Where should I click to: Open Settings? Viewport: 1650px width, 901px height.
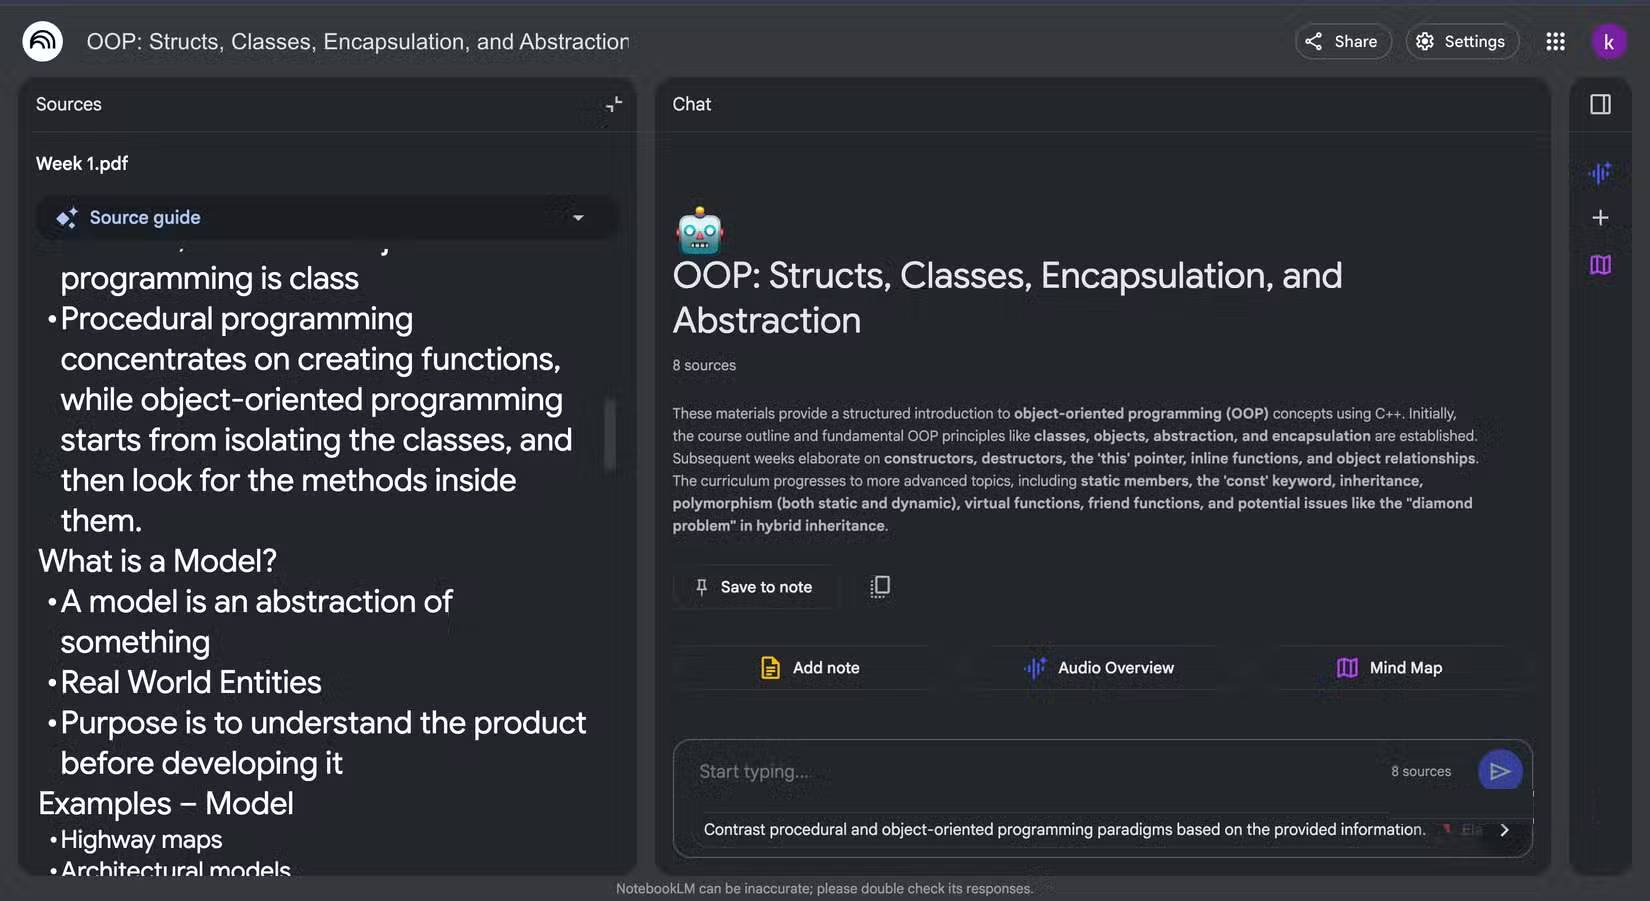tap(1462, 41)
